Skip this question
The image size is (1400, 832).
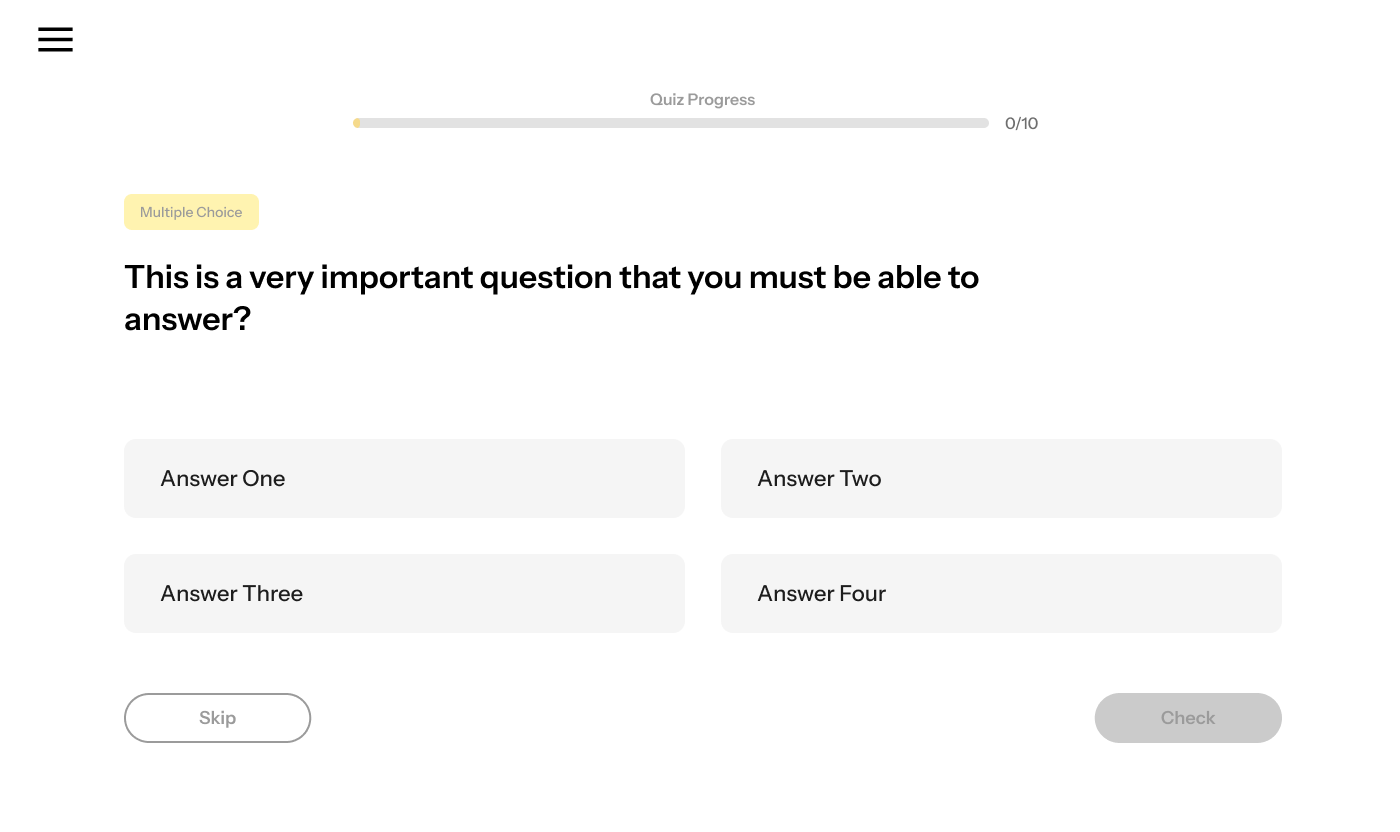[x=217, y=718]
